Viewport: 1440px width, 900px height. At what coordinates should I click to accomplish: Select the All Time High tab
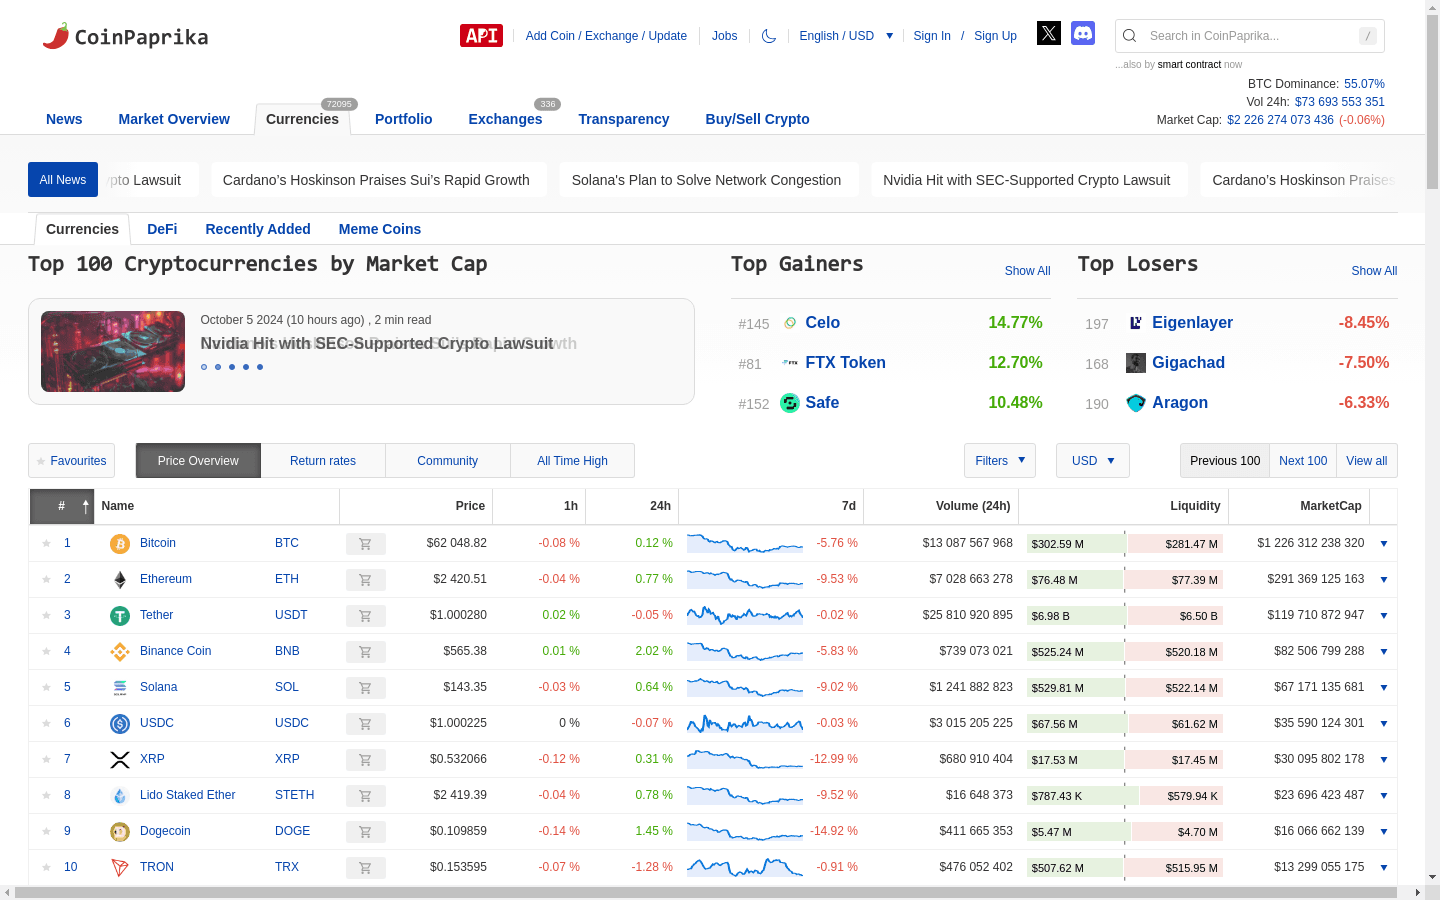pyautogui.click(x=572, y=461)
